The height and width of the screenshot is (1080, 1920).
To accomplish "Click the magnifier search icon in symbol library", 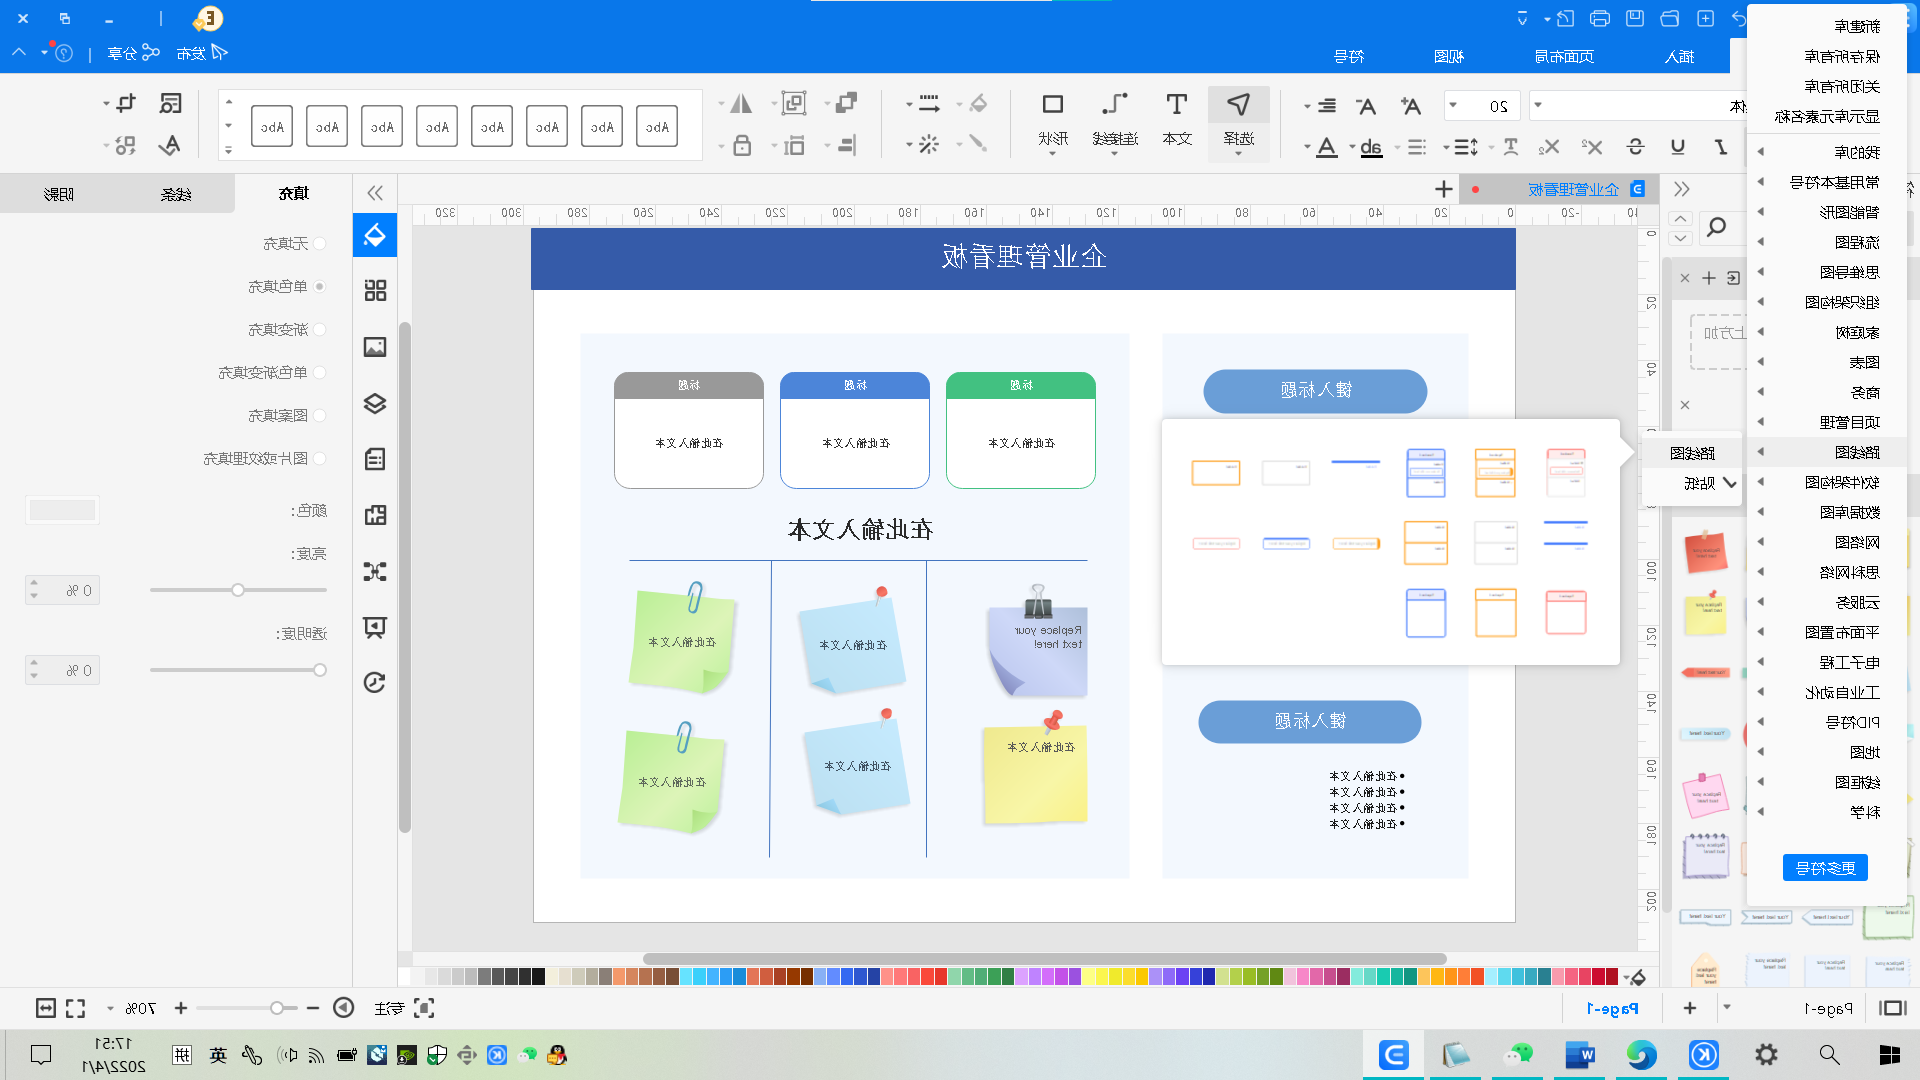I will (1717, 227).
